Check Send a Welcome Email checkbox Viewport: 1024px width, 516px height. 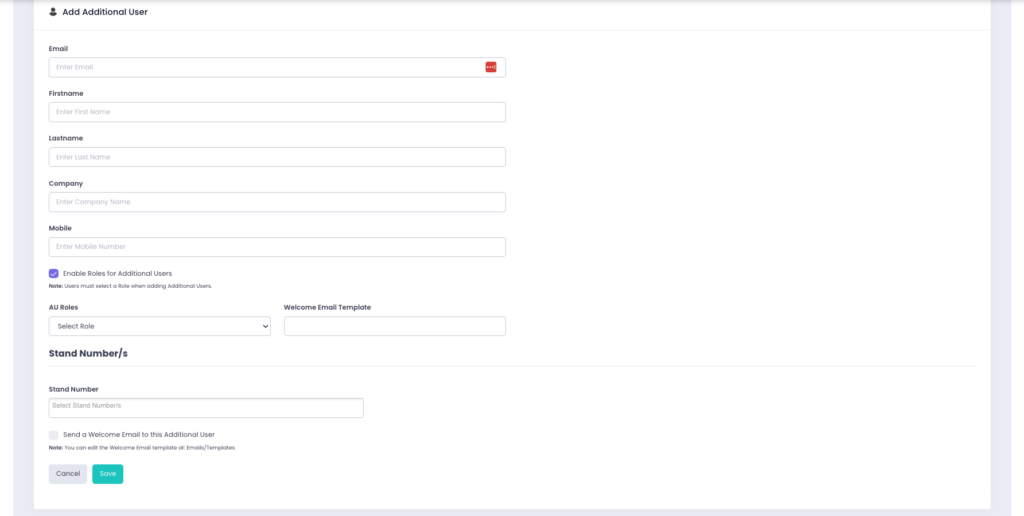point(54,435)
